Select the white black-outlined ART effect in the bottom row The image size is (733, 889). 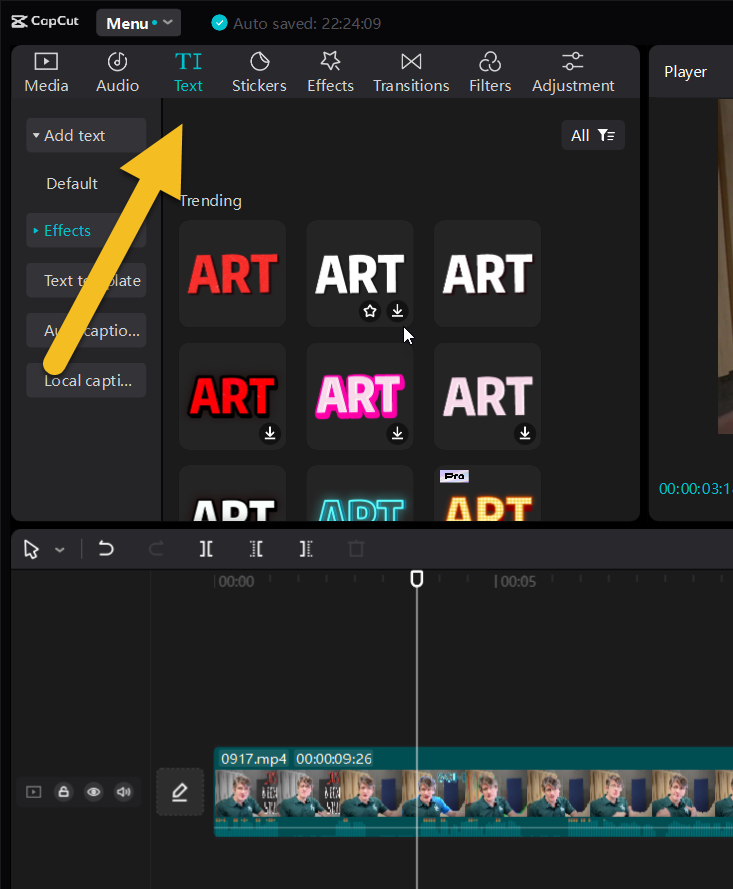tap(232, 494)
